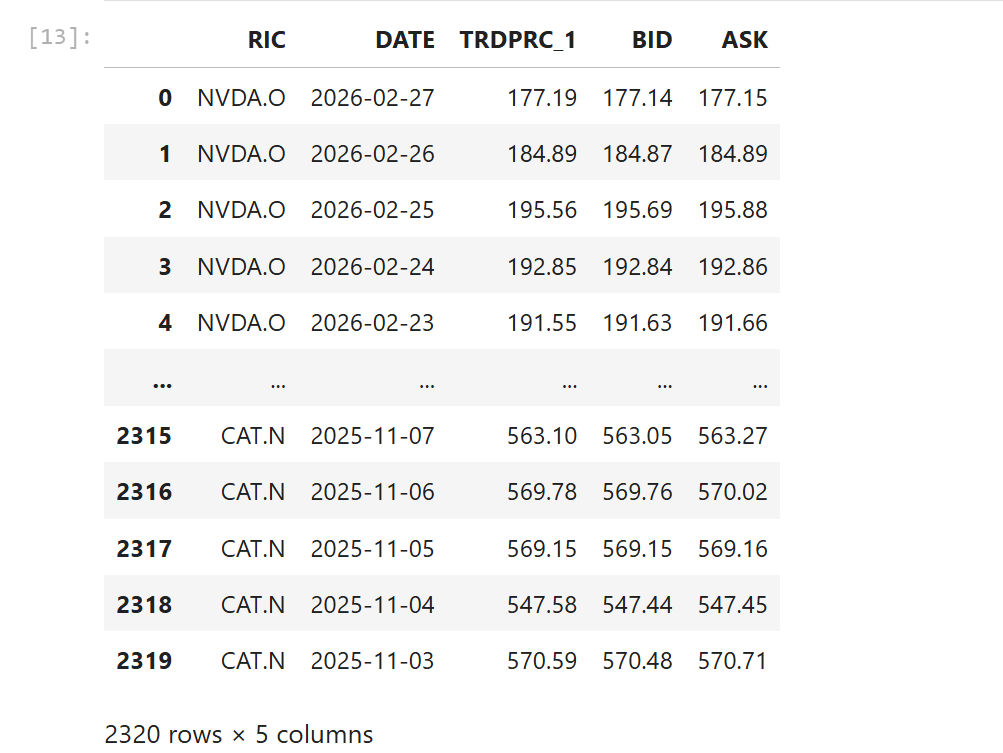The height and width of the screenshot is (753, 1003).
Task: Click date 2026-02-25 cell
Action: [x=372, y=210]
